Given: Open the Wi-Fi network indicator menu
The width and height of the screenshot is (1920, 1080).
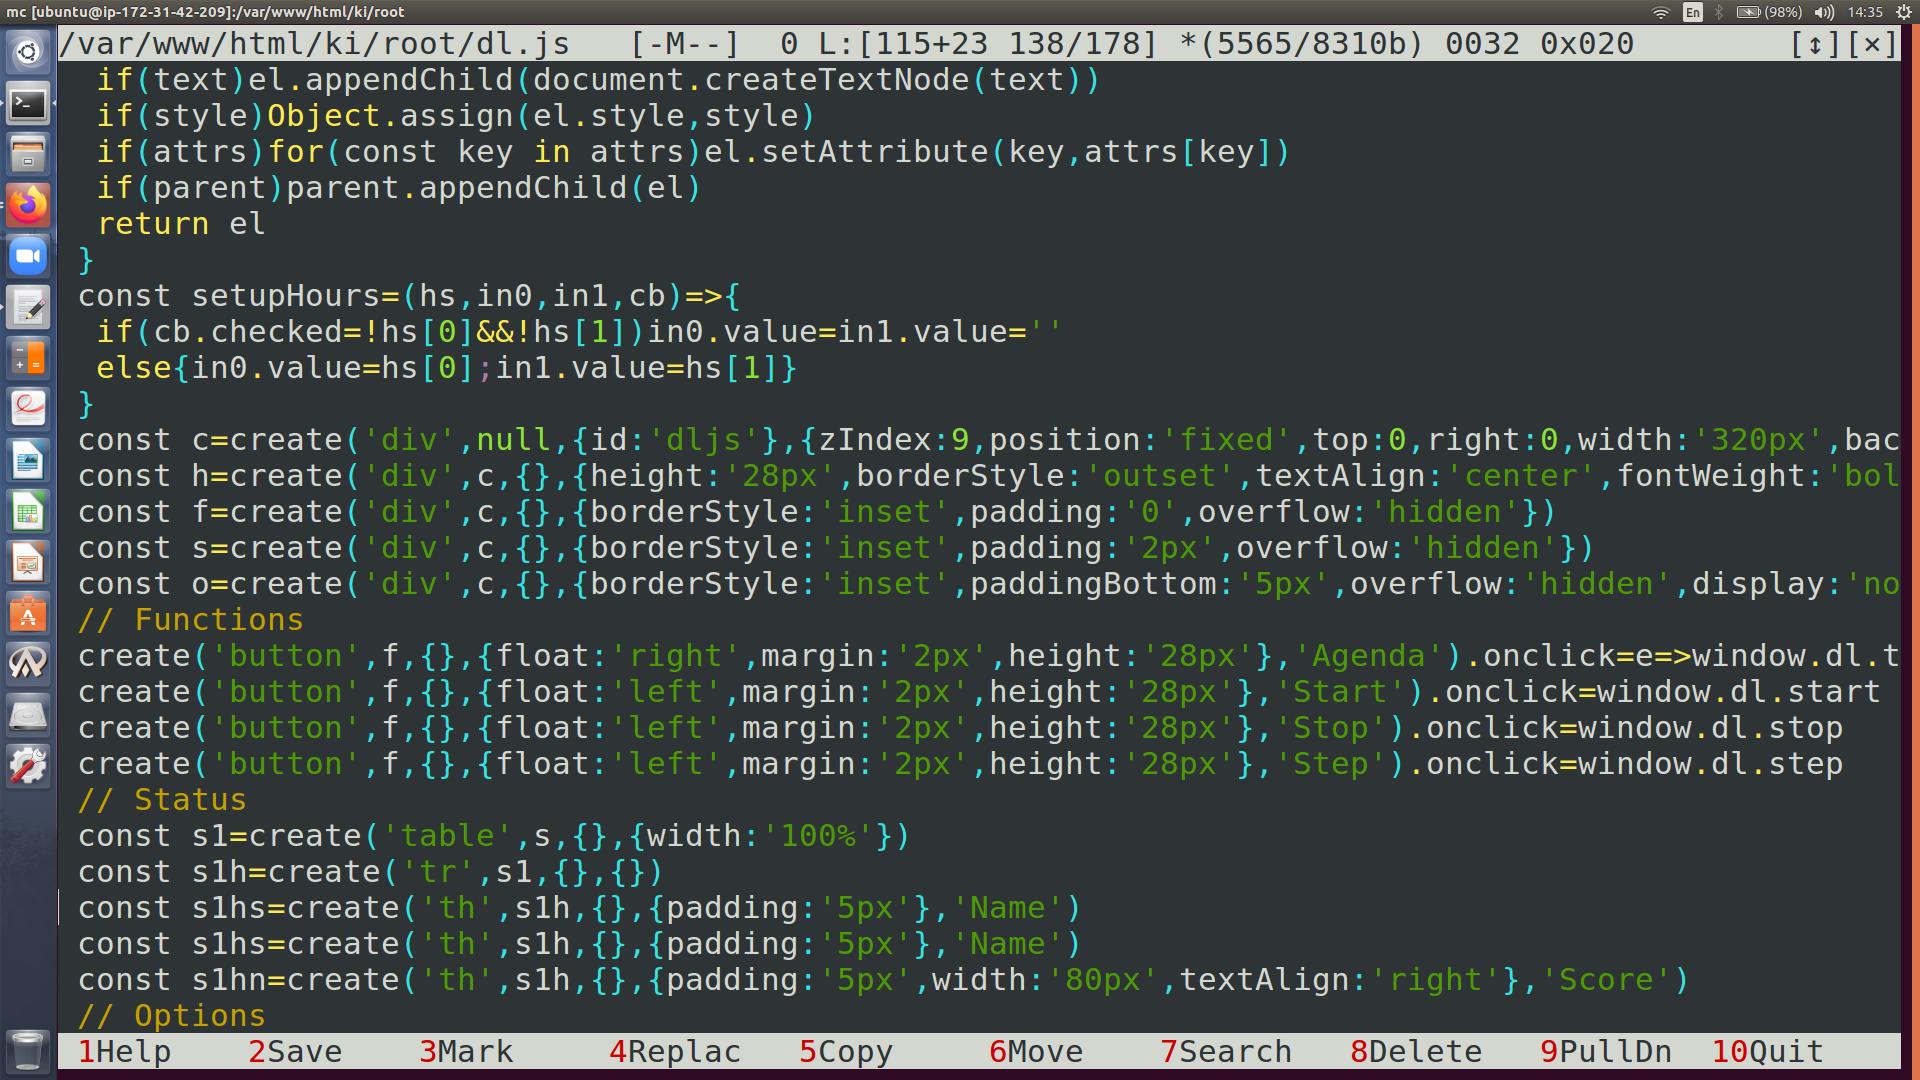Looking at the screenshot, I should coord(1661,12).
